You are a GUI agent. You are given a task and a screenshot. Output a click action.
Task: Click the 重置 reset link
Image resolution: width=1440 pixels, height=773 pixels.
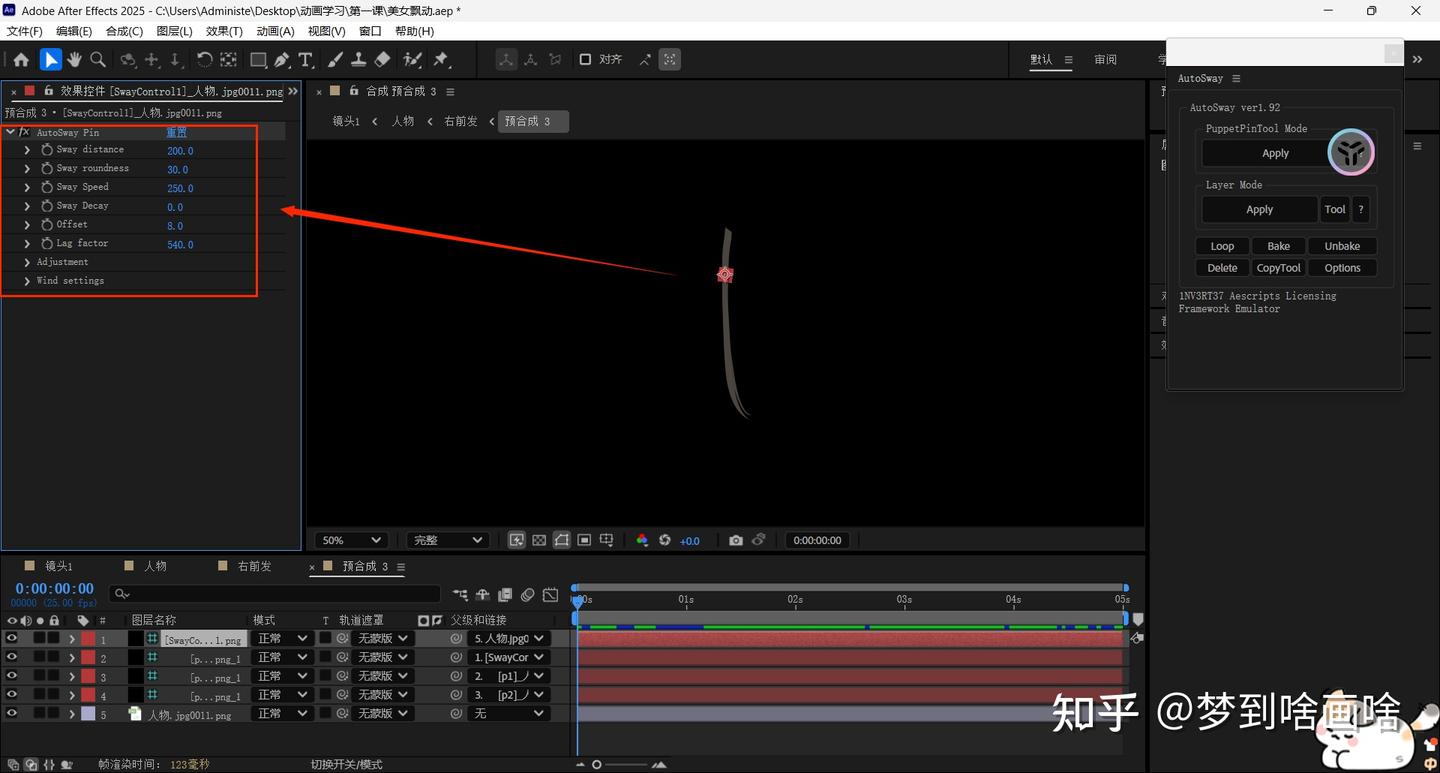176,132
